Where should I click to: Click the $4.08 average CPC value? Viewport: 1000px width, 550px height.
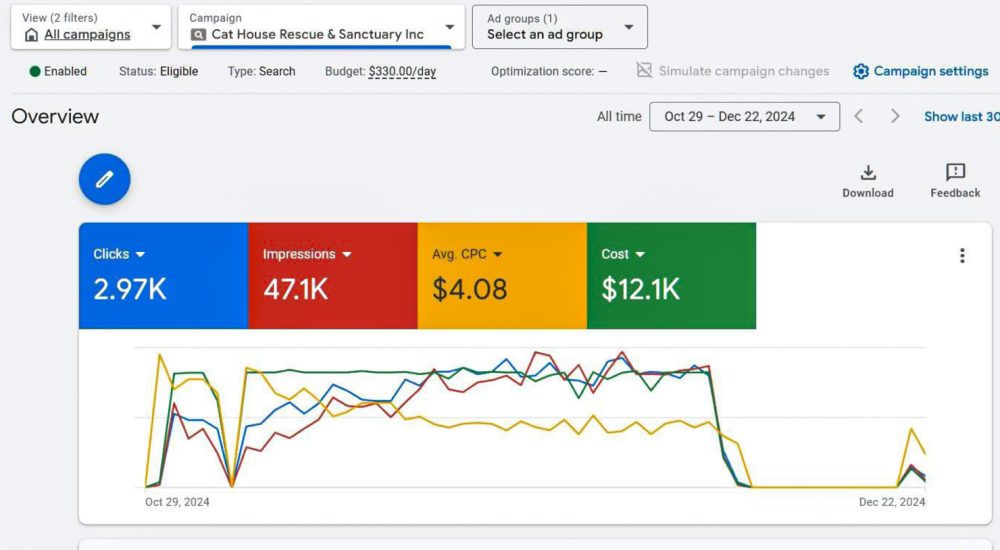coord(470,290)
